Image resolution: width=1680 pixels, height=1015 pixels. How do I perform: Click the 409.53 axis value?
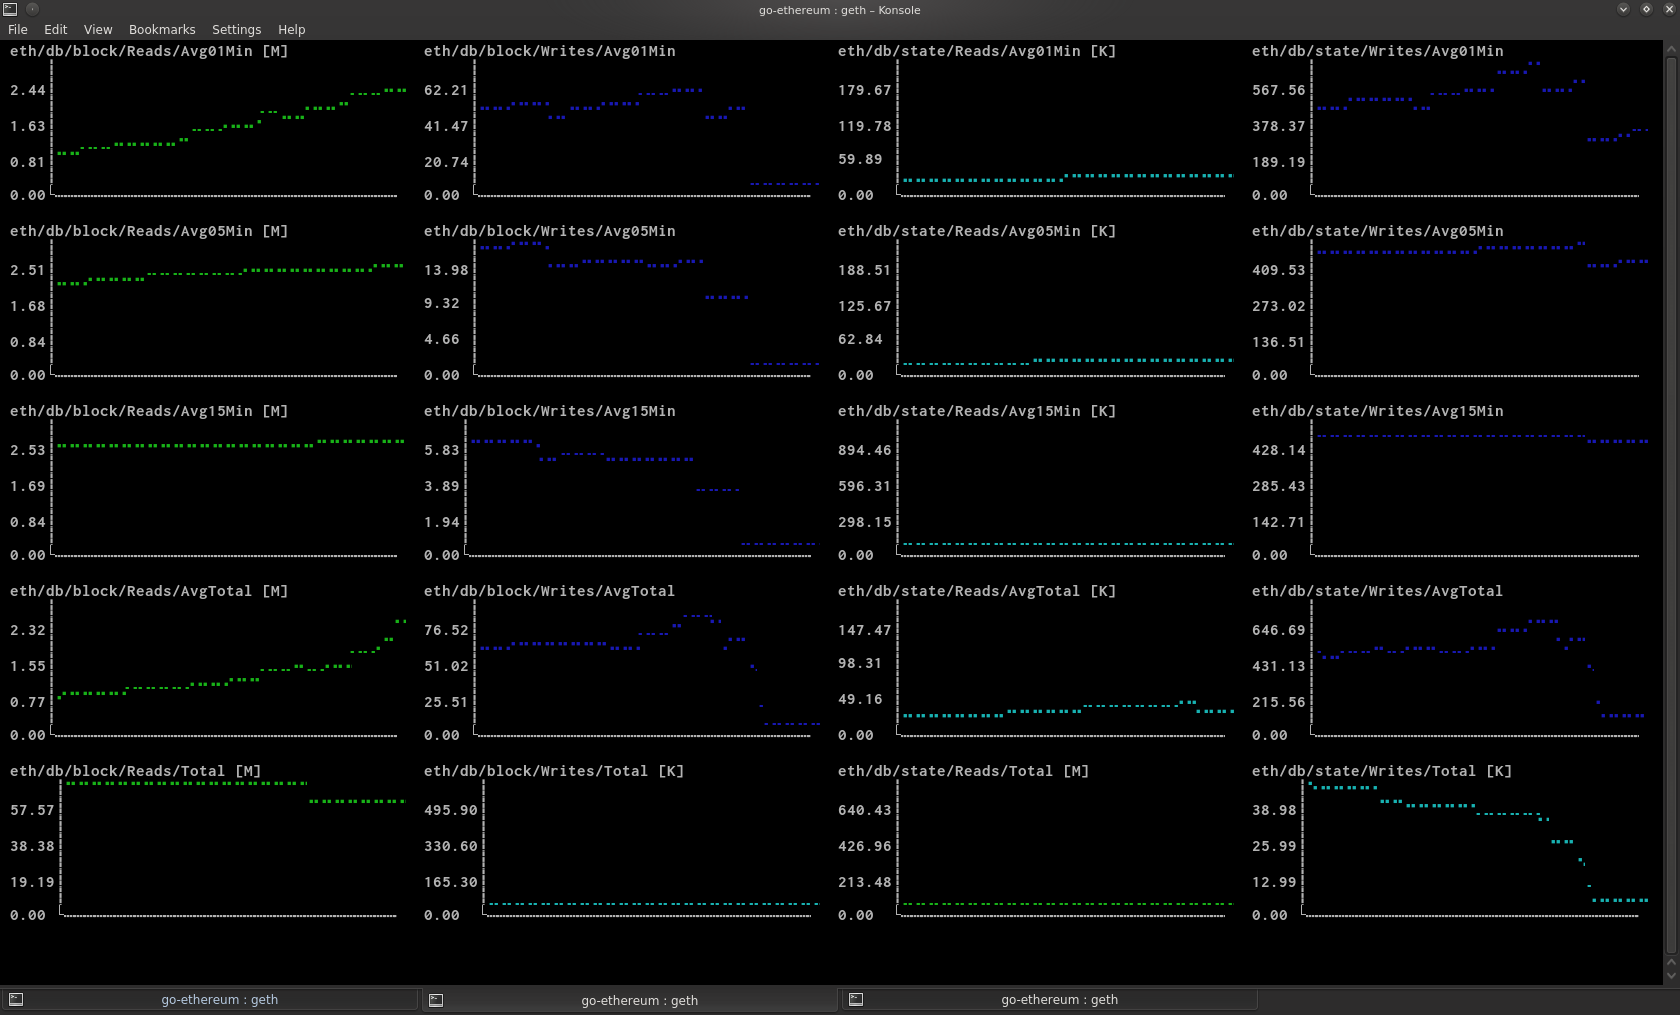pos(1279,270)
